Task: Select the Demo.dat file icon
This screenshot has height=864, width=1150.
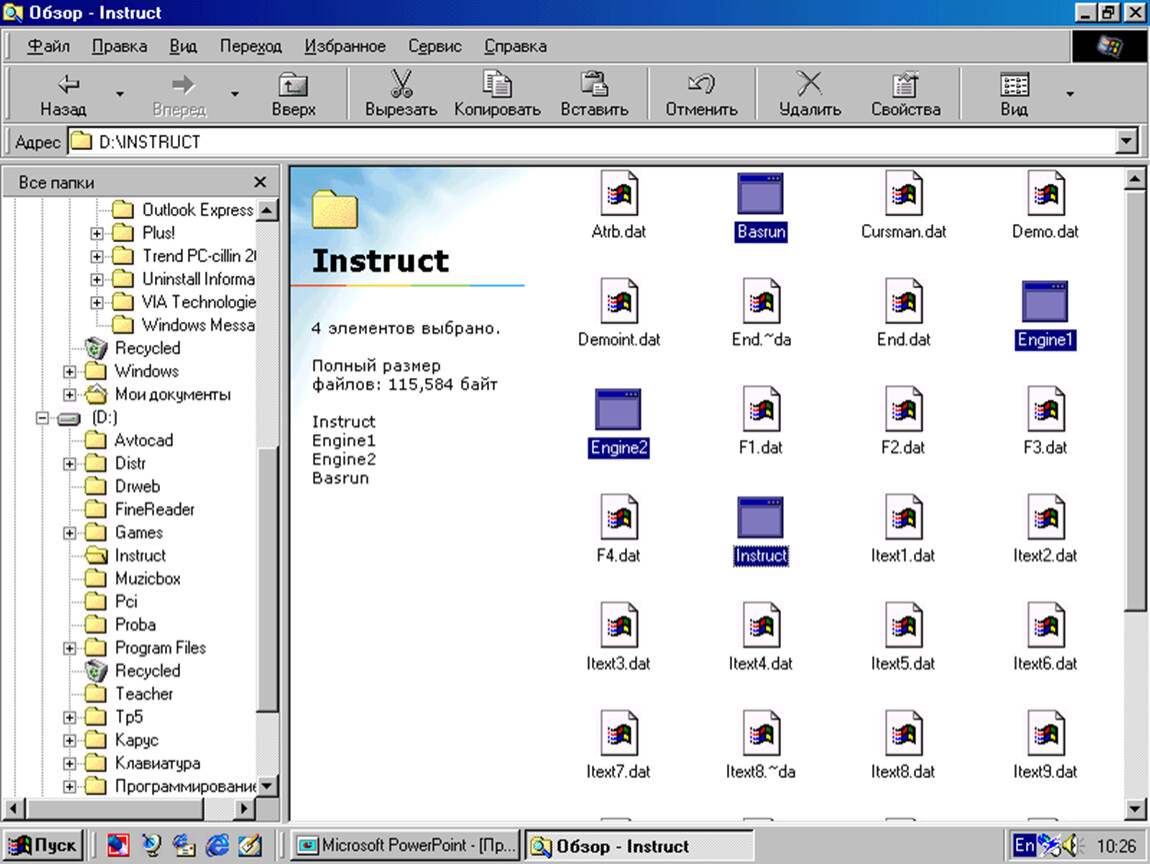Action: click(x=1046, y=195)
